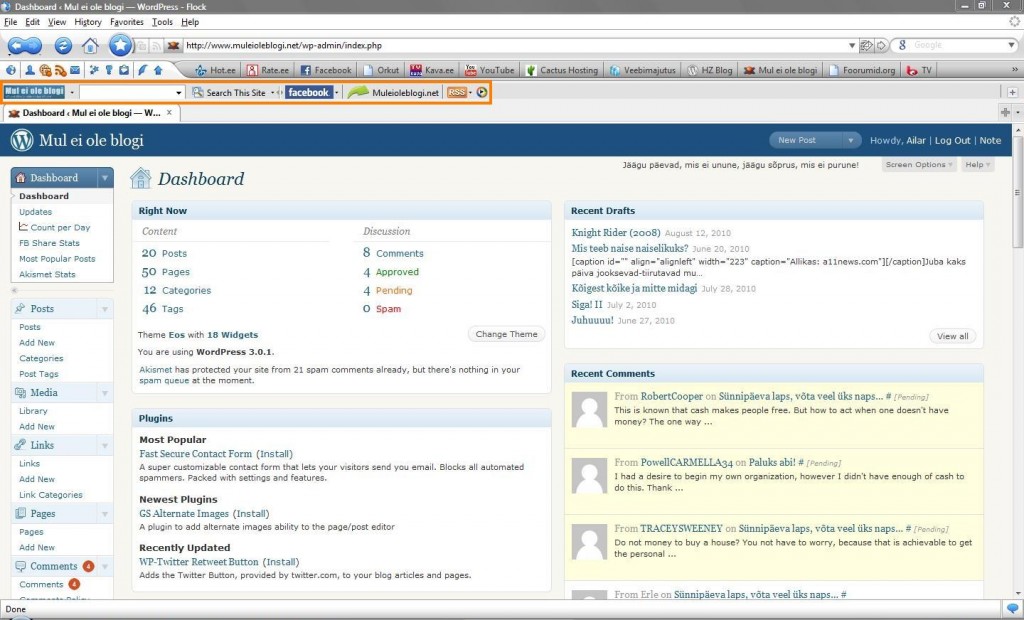1024x620 pixels.
Task: Collapse the sidebar menu via separator arrow
Action: pyautogui.click(x=14, y=290)
